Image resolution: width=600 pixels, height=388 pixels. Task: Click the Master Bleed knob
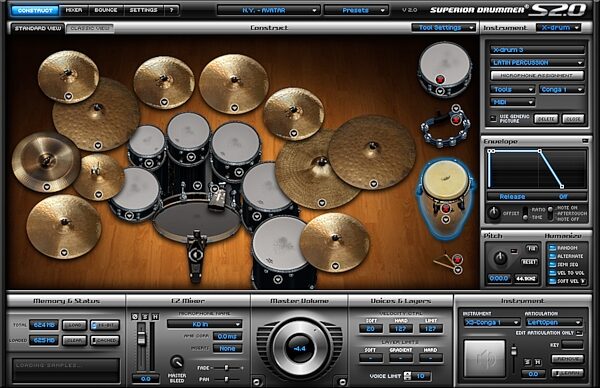coord(176,362)
